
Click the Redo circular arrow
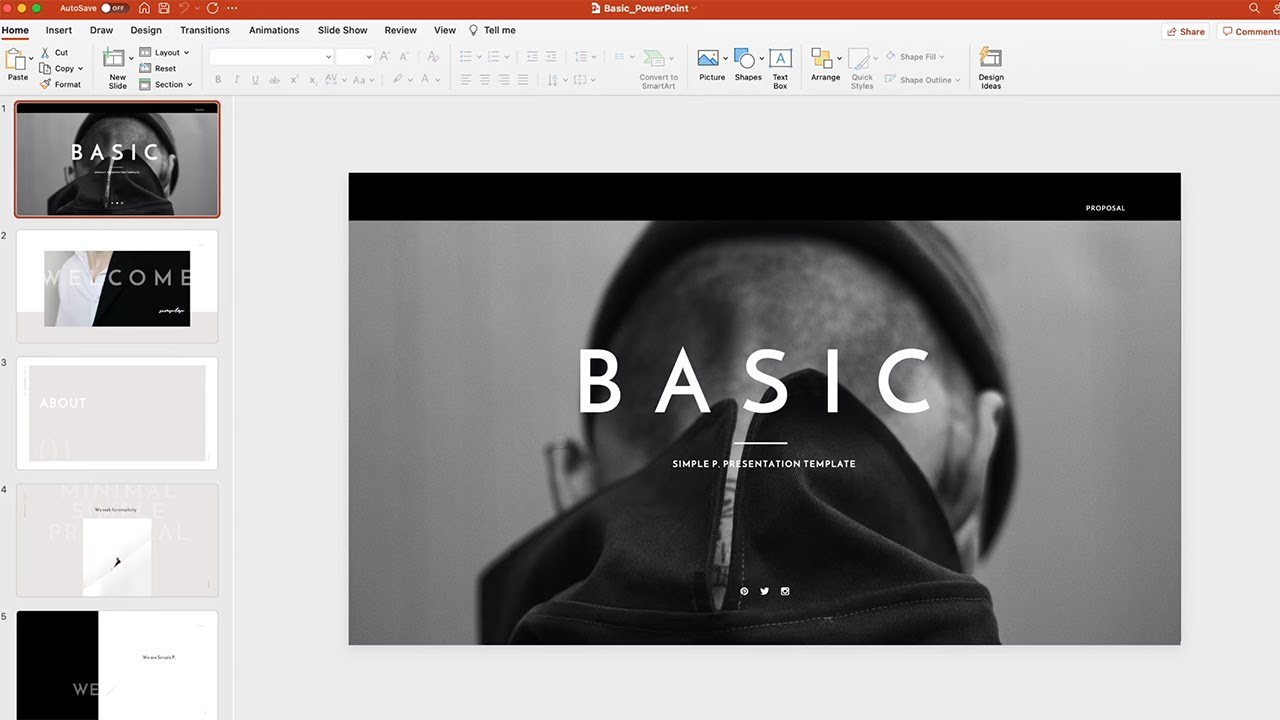coord(212,8)
